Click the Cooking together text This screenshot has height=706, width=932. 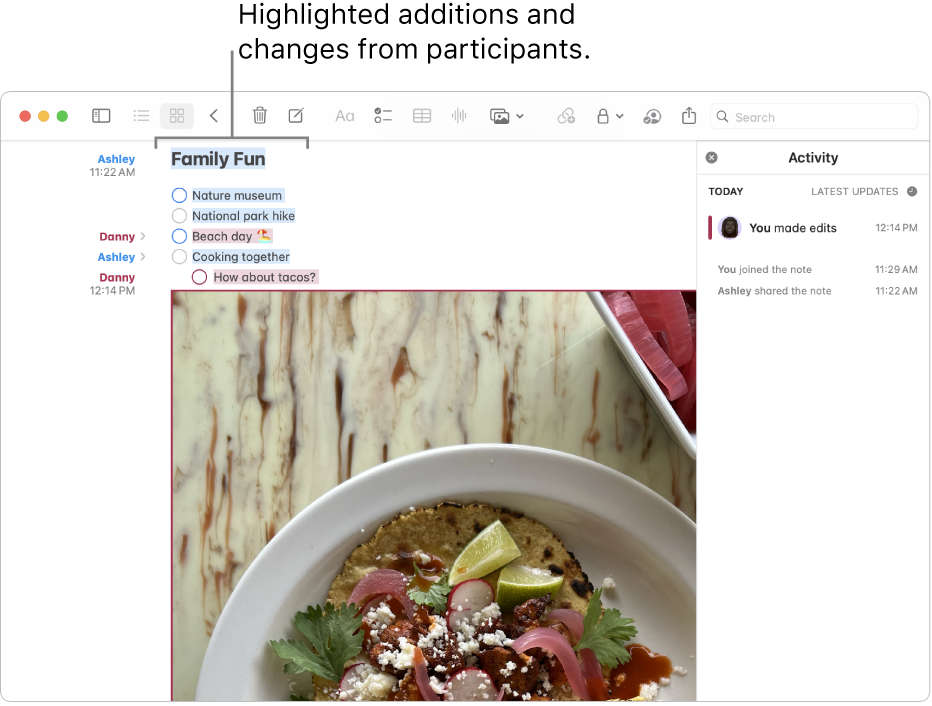[241, 257]
